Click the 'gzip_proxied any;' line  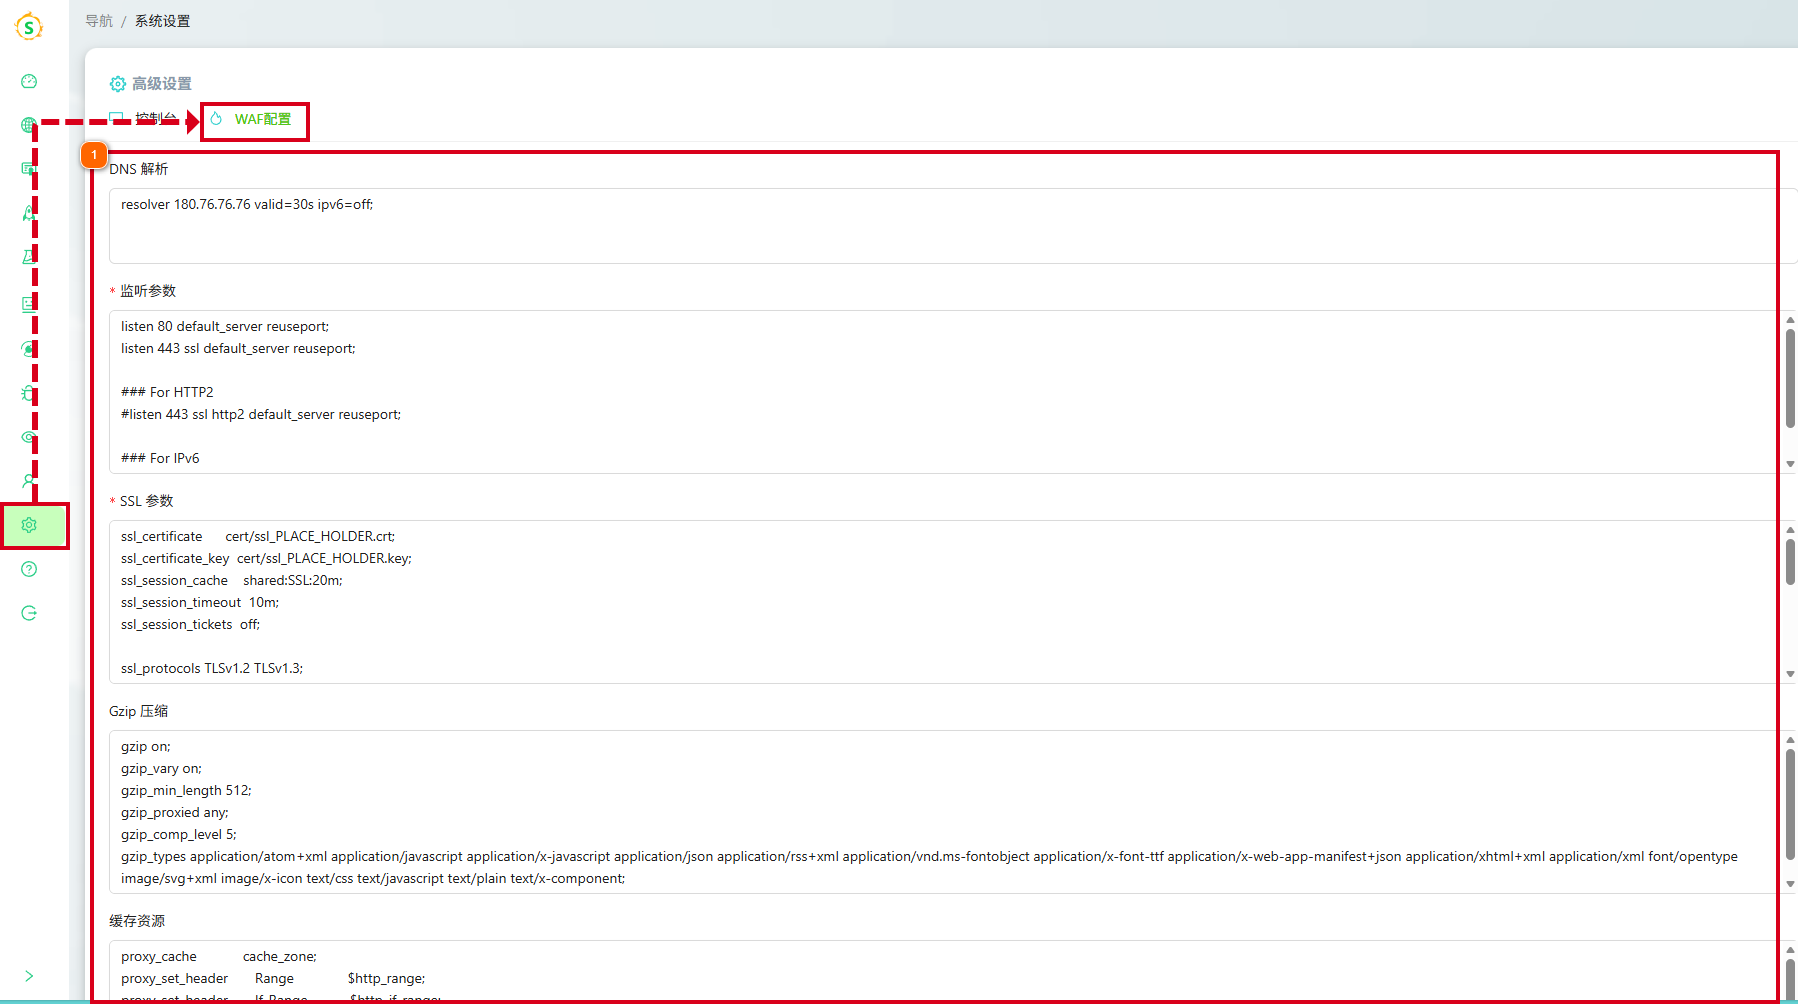[175, 812]
